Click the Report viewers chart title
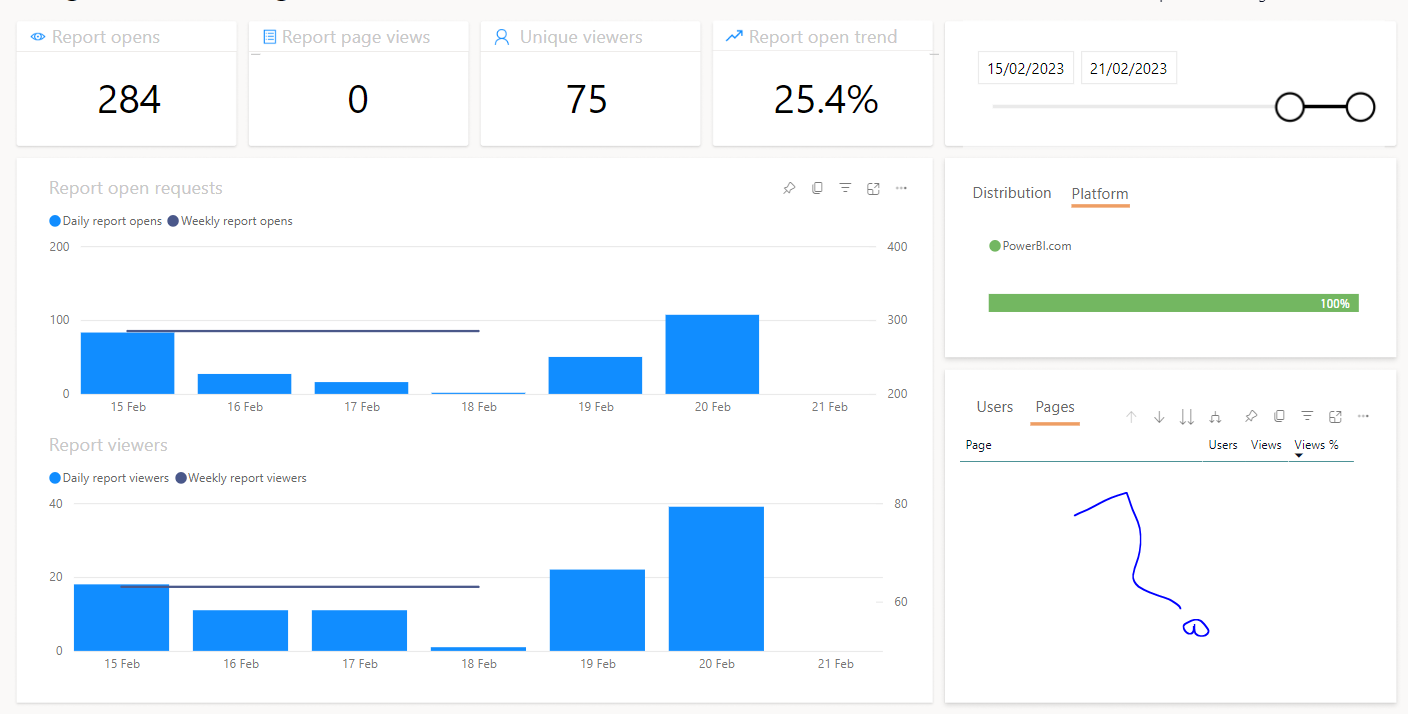Screen dimensions: 1408x714 (x=108, y=445)
